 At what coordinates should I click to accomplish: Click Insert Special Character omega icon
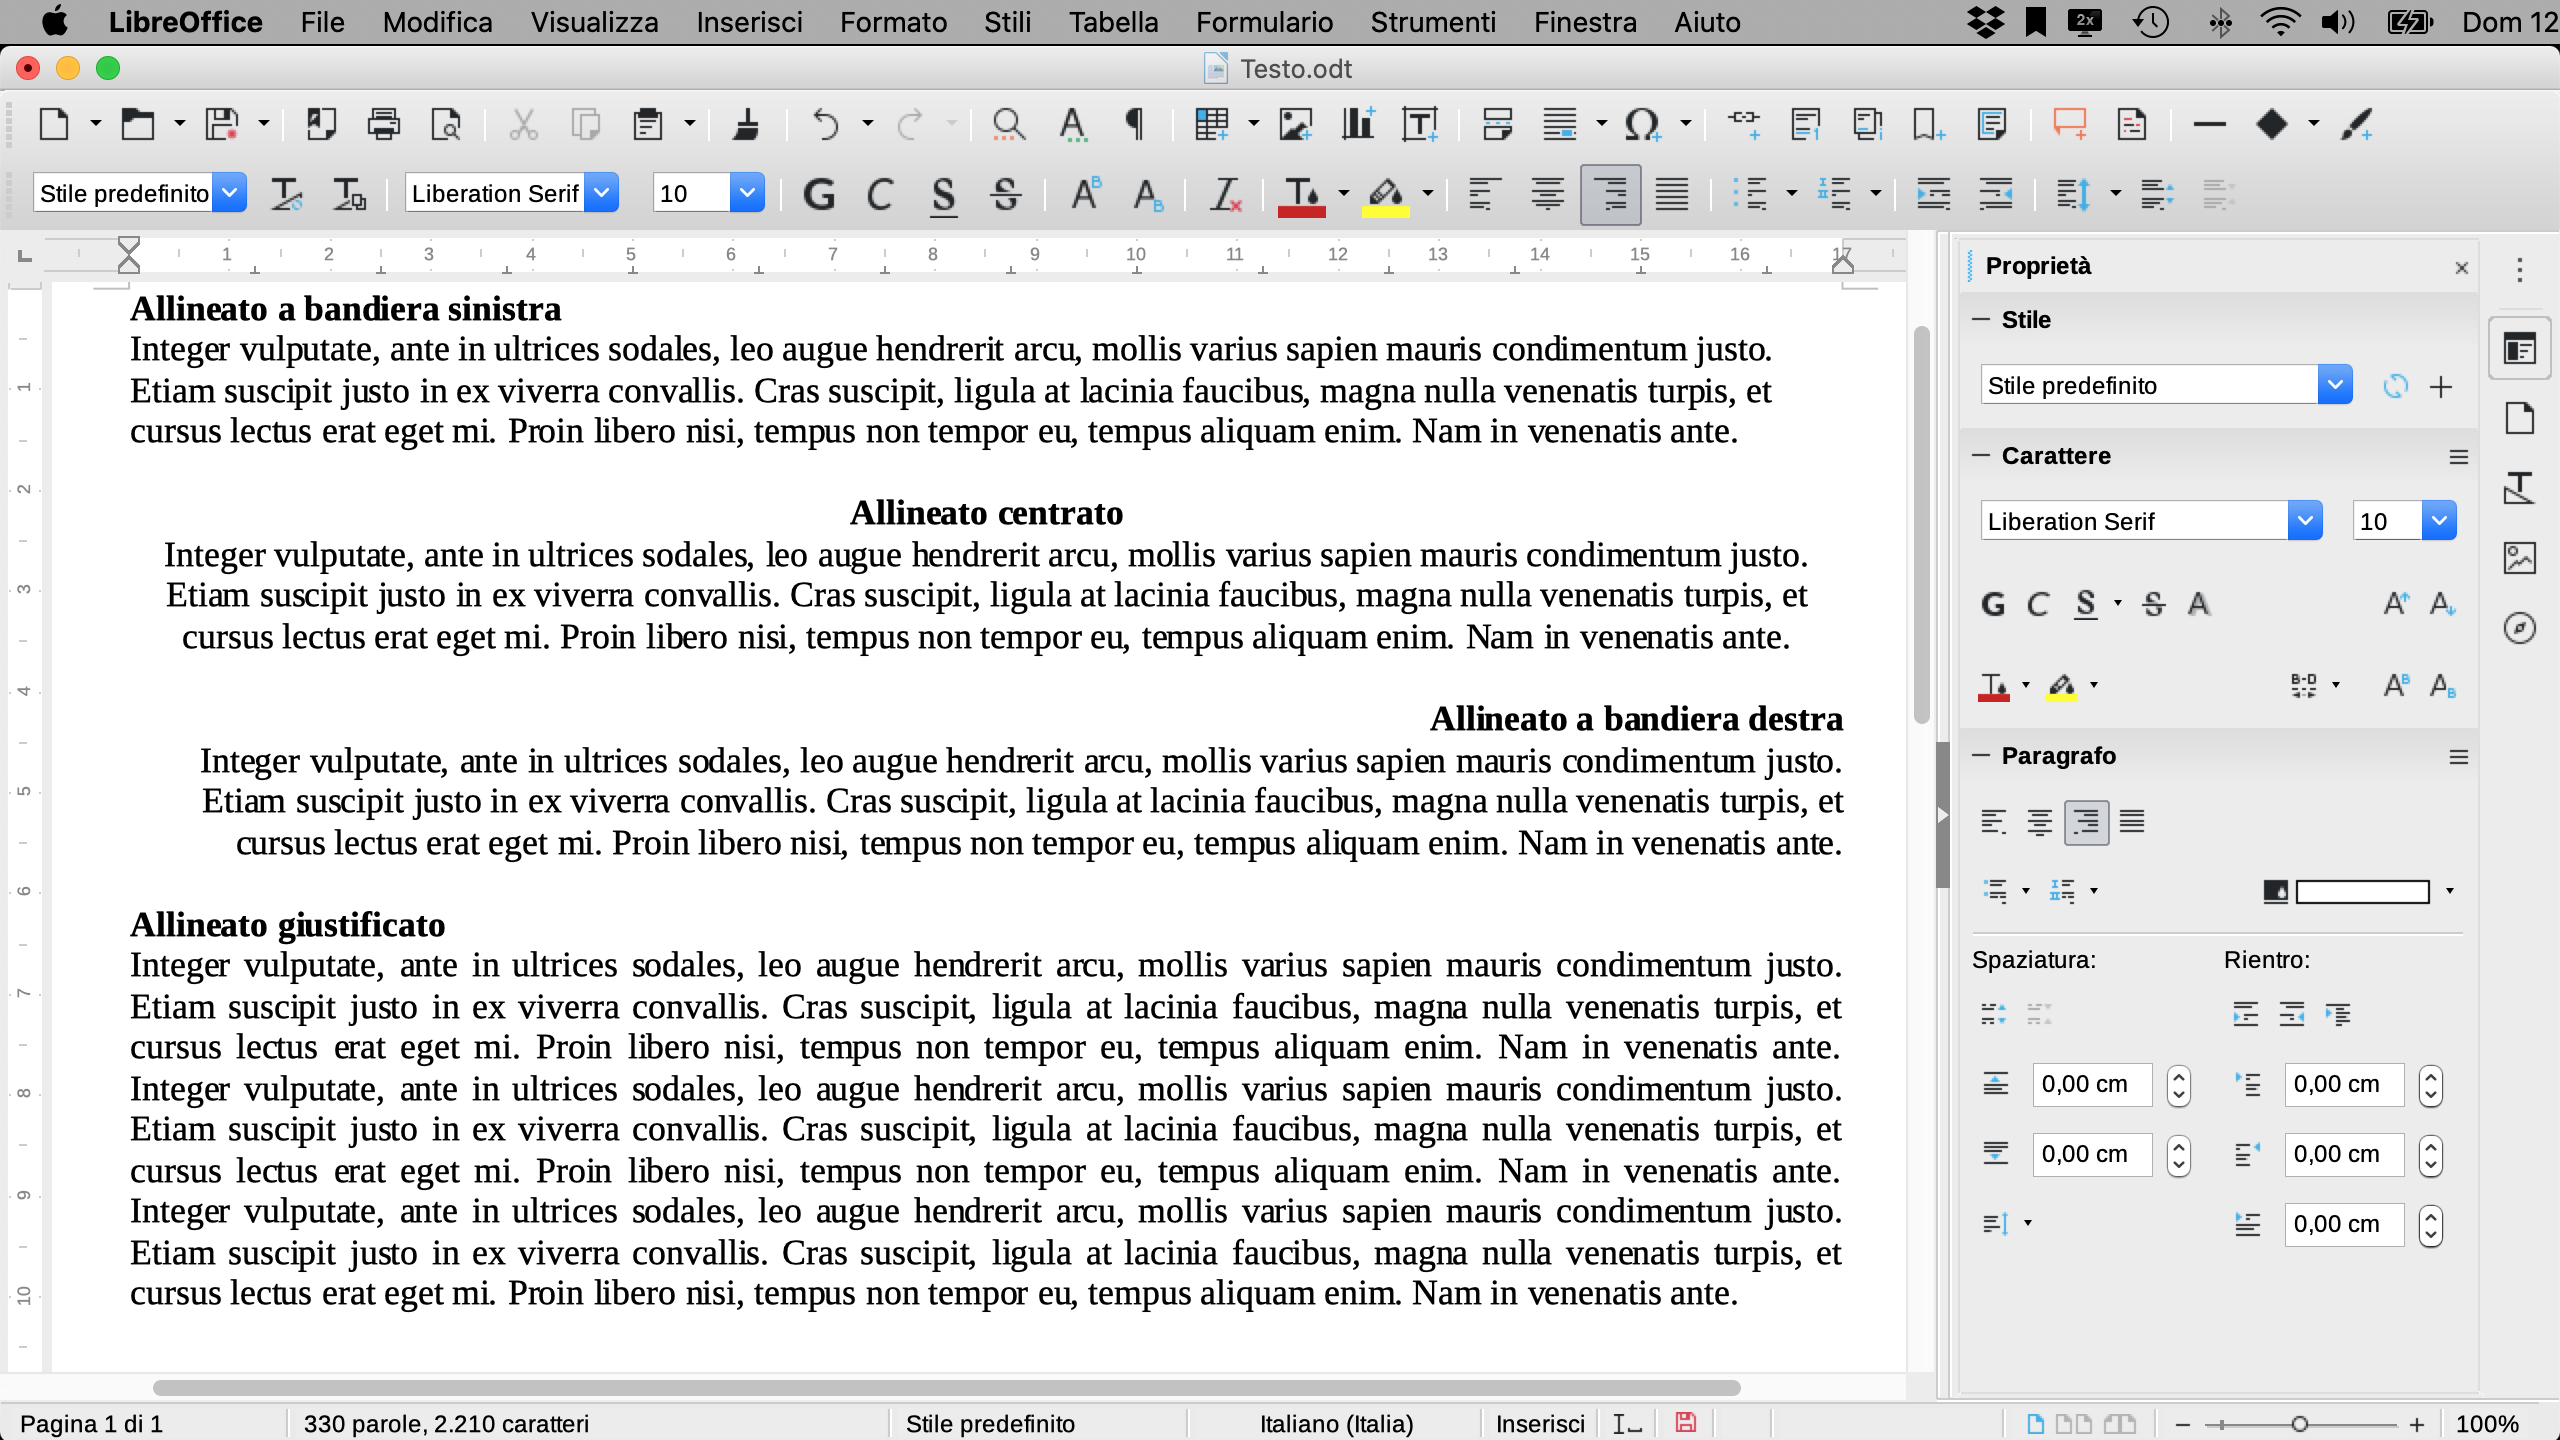[1641, 124]
